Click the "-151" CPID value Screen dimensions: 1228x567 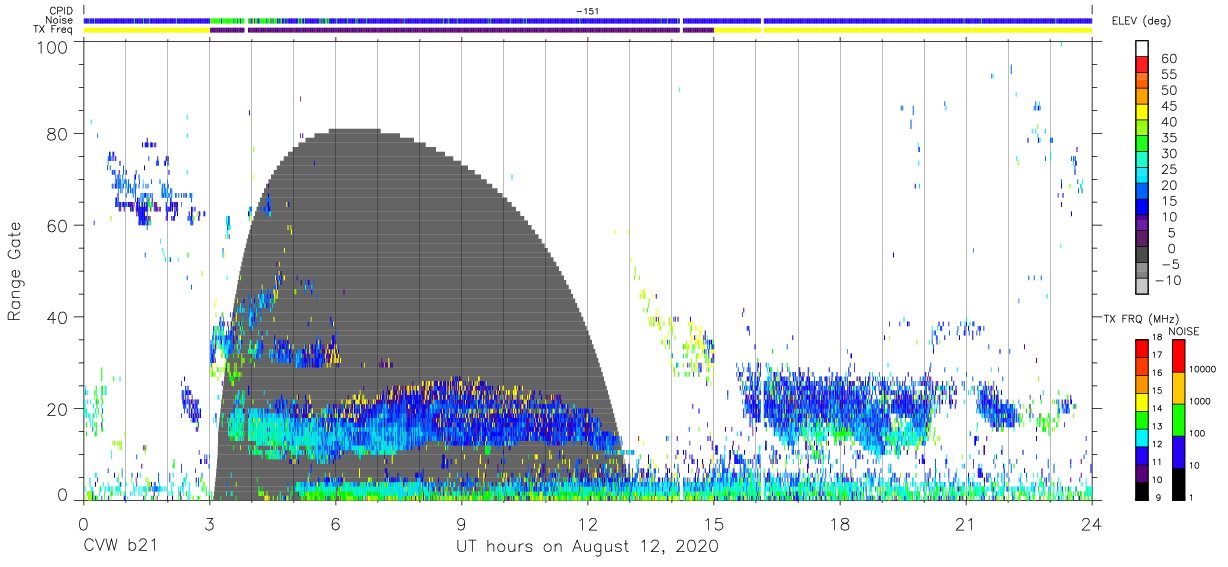pos(587,11)
